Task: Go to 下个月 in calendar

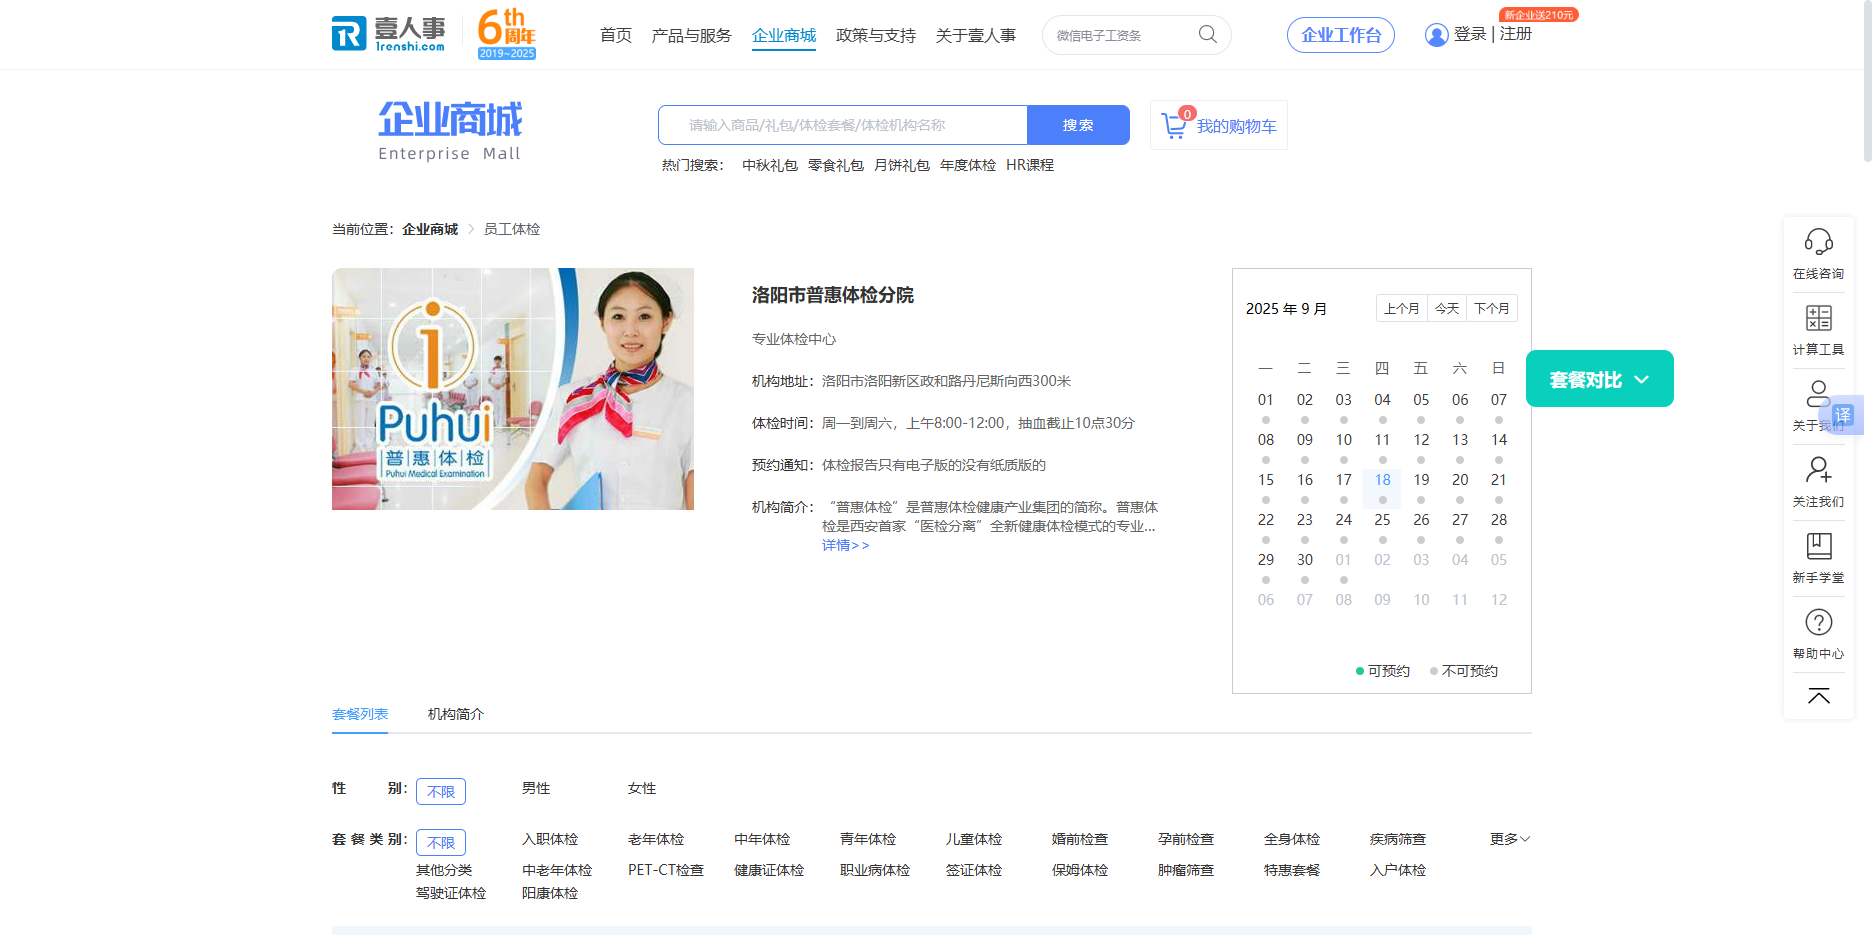Action: (x=1492, y=308)
